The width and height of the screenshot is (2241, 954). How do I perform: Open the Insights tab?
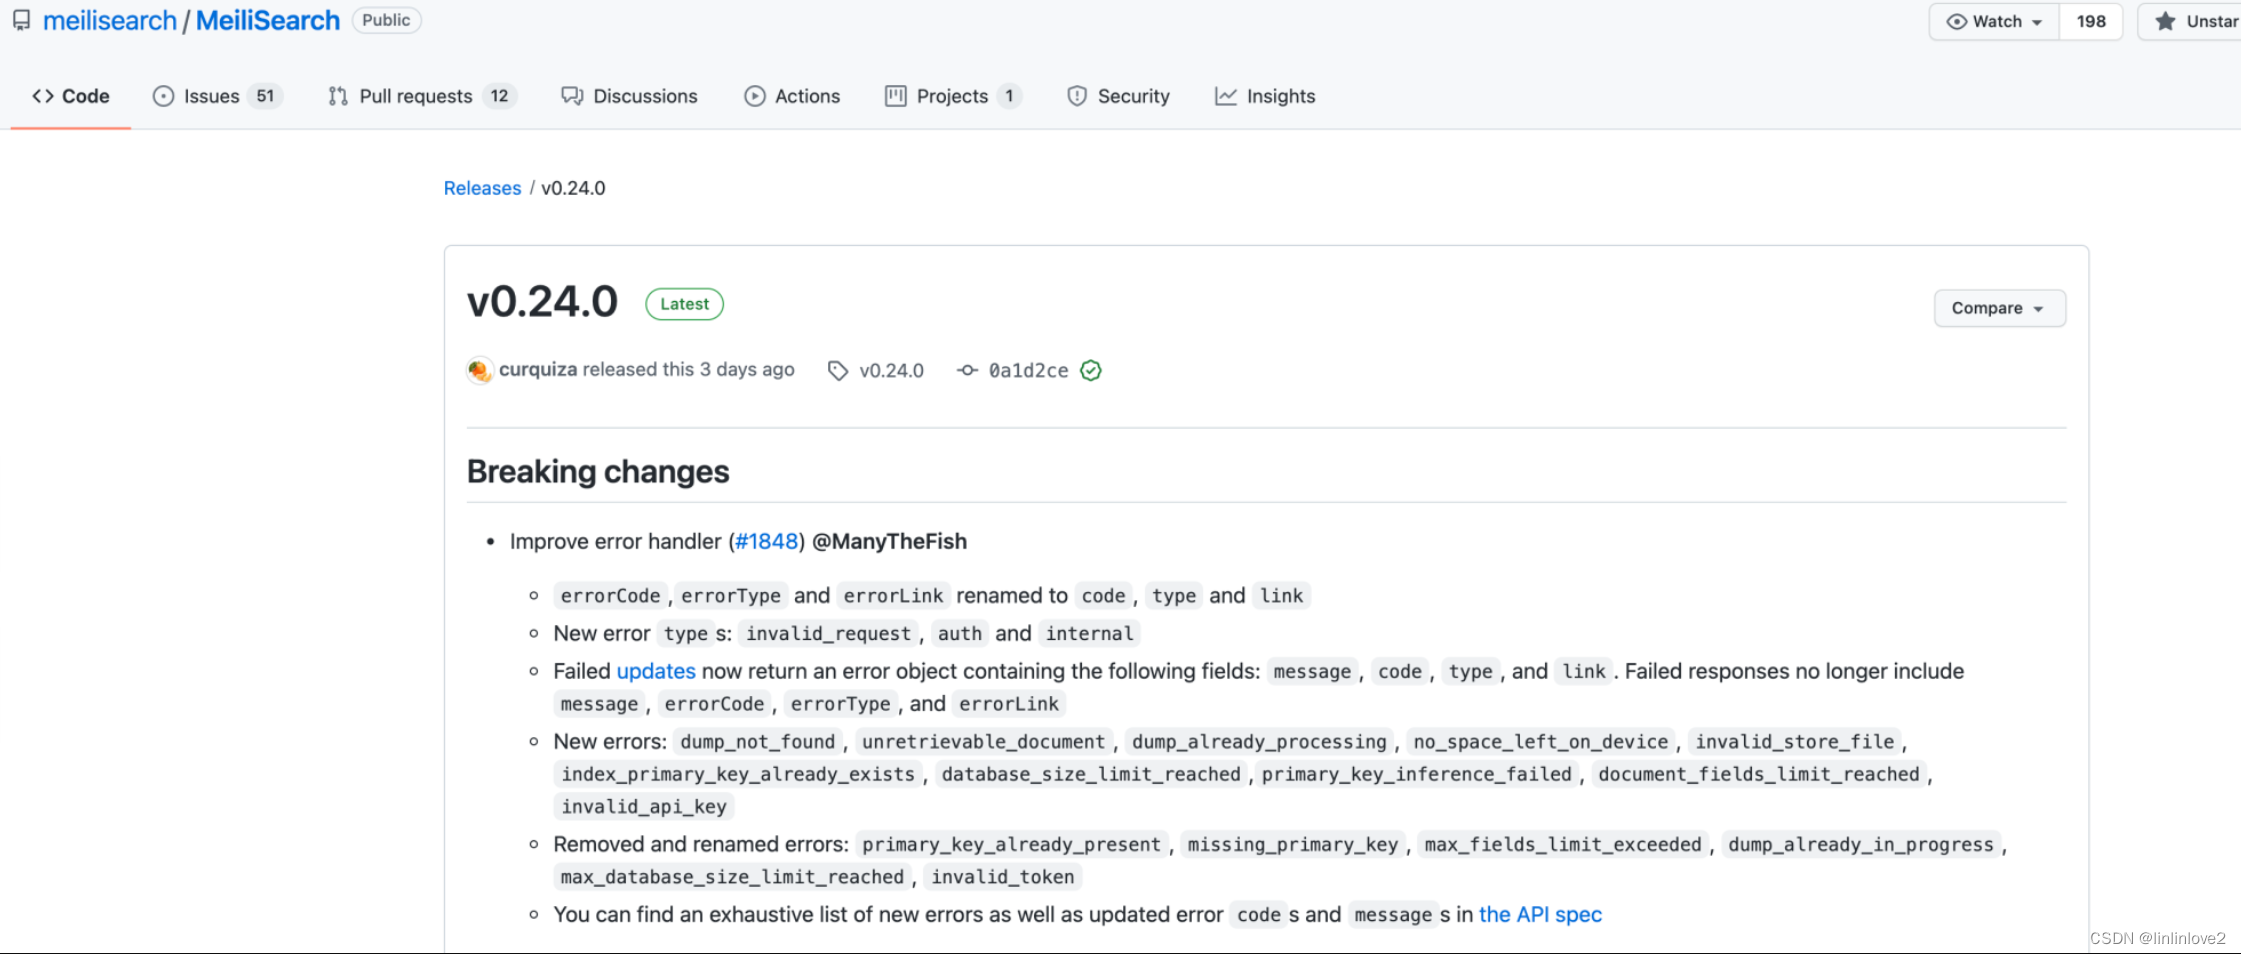click(x=1265, y=96)
